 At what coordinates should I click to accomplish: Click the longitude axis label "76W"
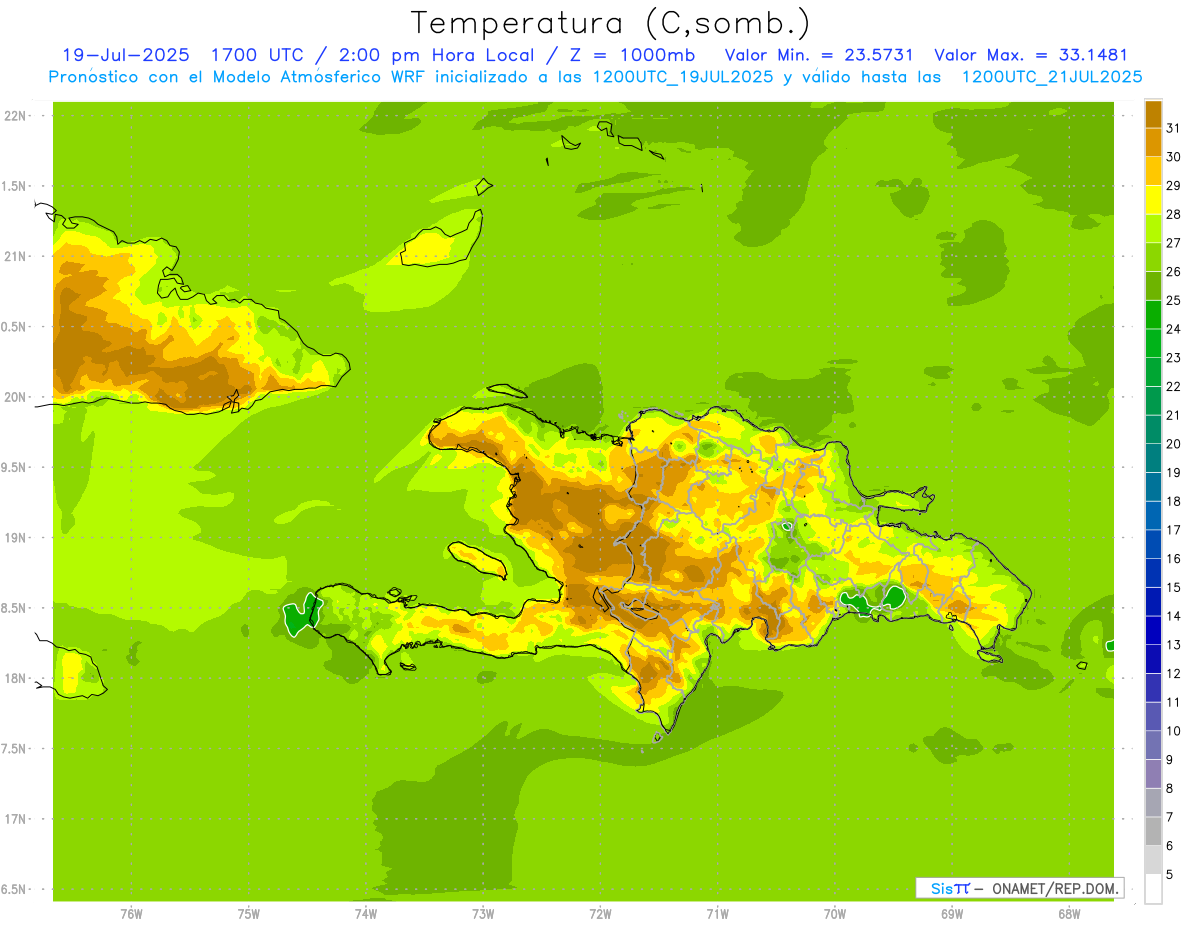pos(131,913)
